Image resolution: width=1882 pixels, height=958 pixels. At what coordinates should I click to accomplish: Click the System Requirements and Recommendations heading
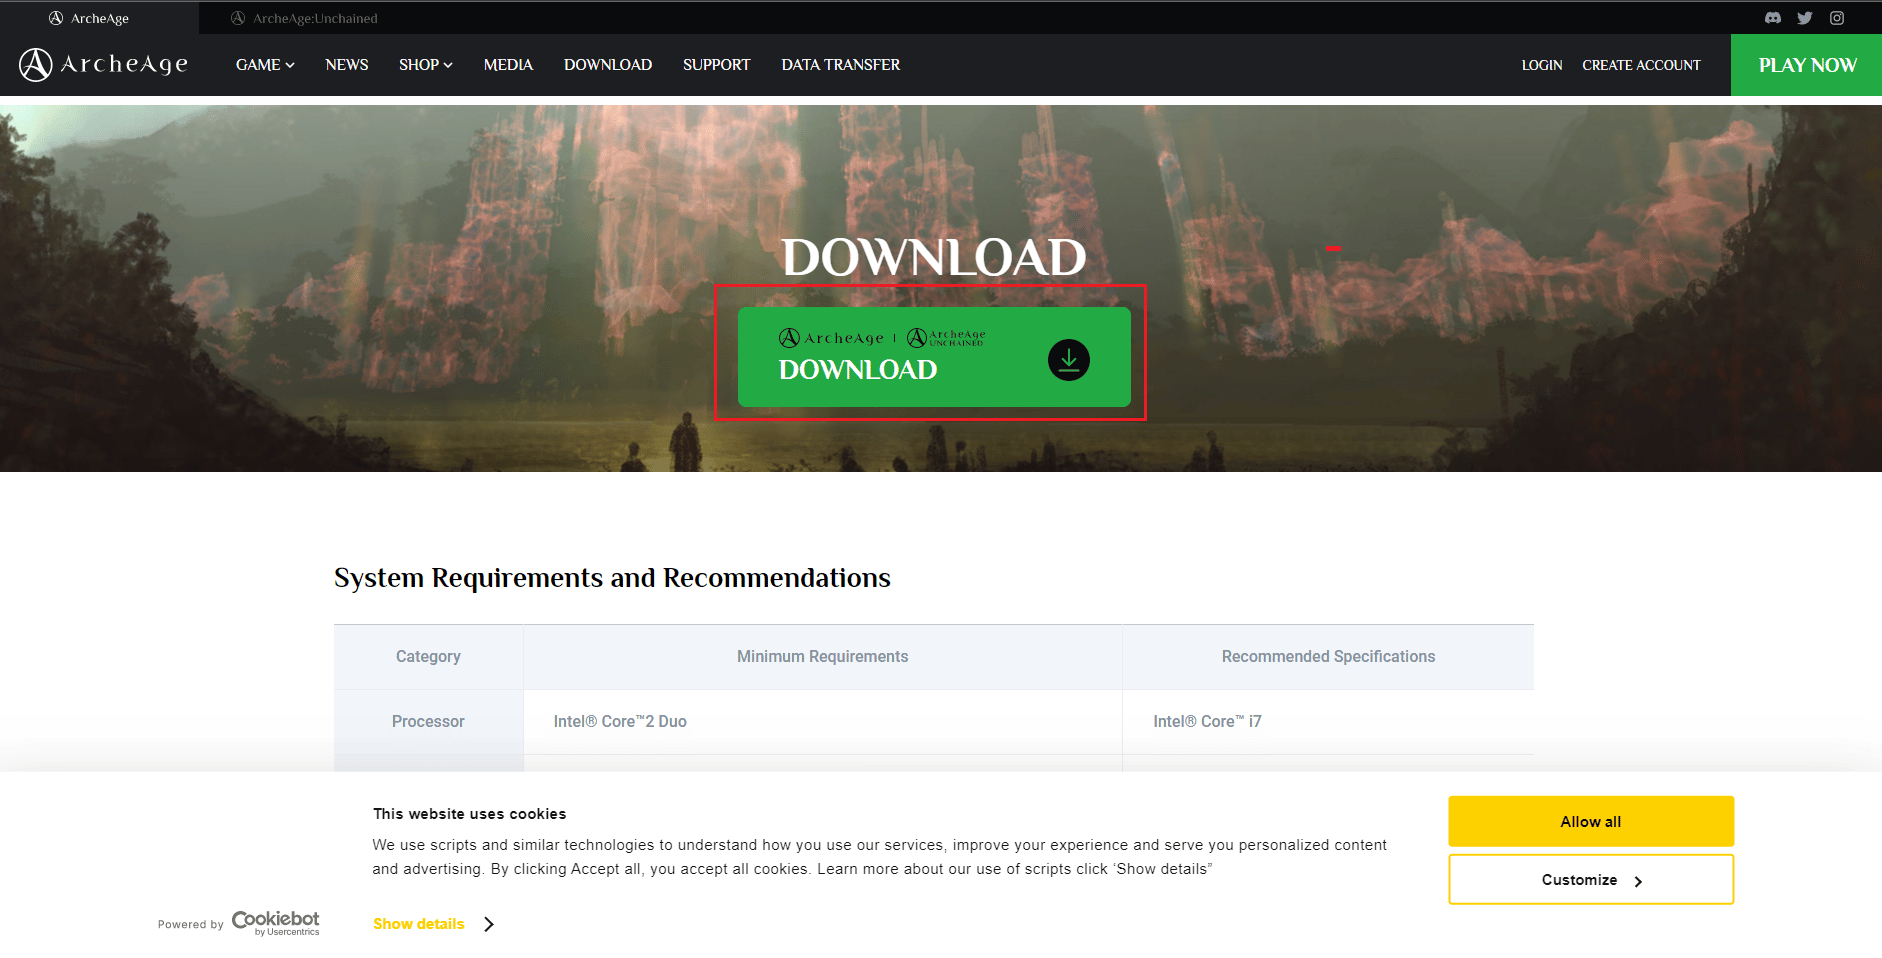click(612, 578)
